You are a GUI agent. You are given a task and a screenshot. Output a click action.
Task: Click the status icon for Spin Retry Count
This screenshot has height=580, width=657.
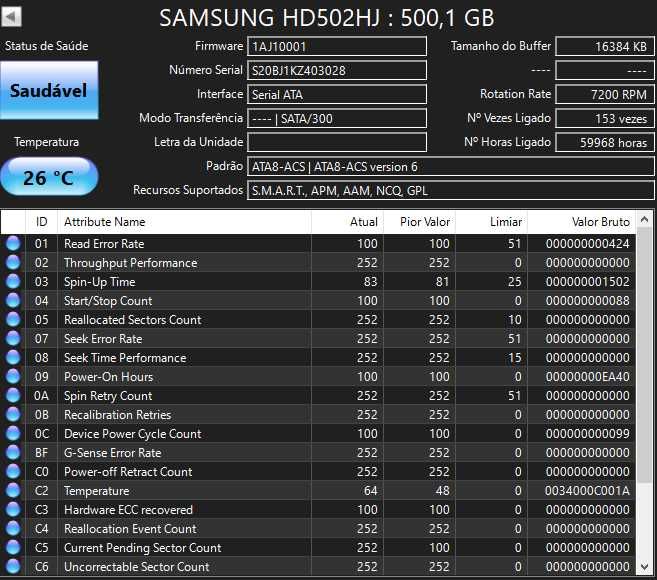[x=13, y=396]
